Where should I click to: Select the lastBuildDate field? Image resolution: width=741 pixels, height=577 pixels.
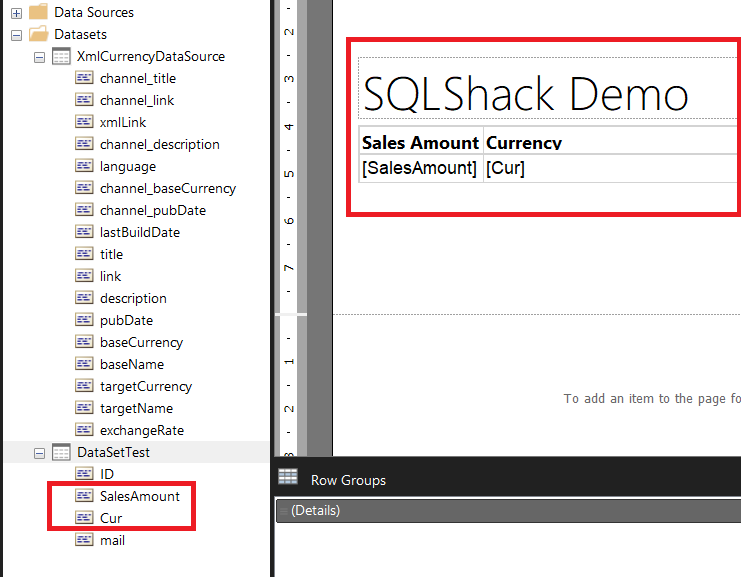coord(140,233)
